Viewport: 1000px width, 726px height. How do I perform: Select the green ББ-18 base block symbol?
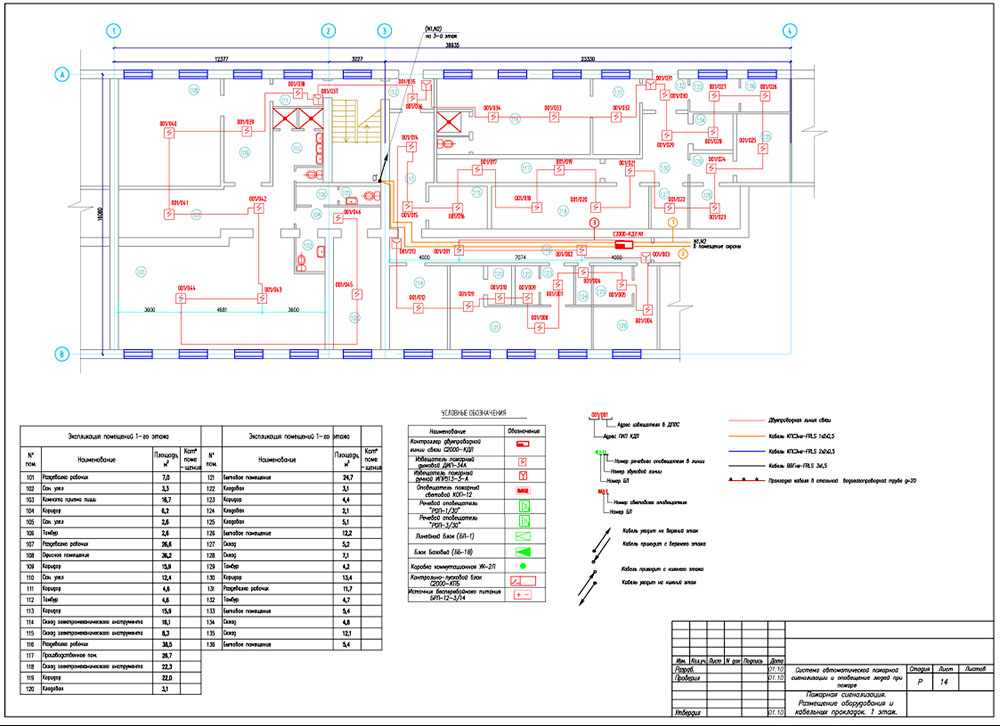pos(522,550)
